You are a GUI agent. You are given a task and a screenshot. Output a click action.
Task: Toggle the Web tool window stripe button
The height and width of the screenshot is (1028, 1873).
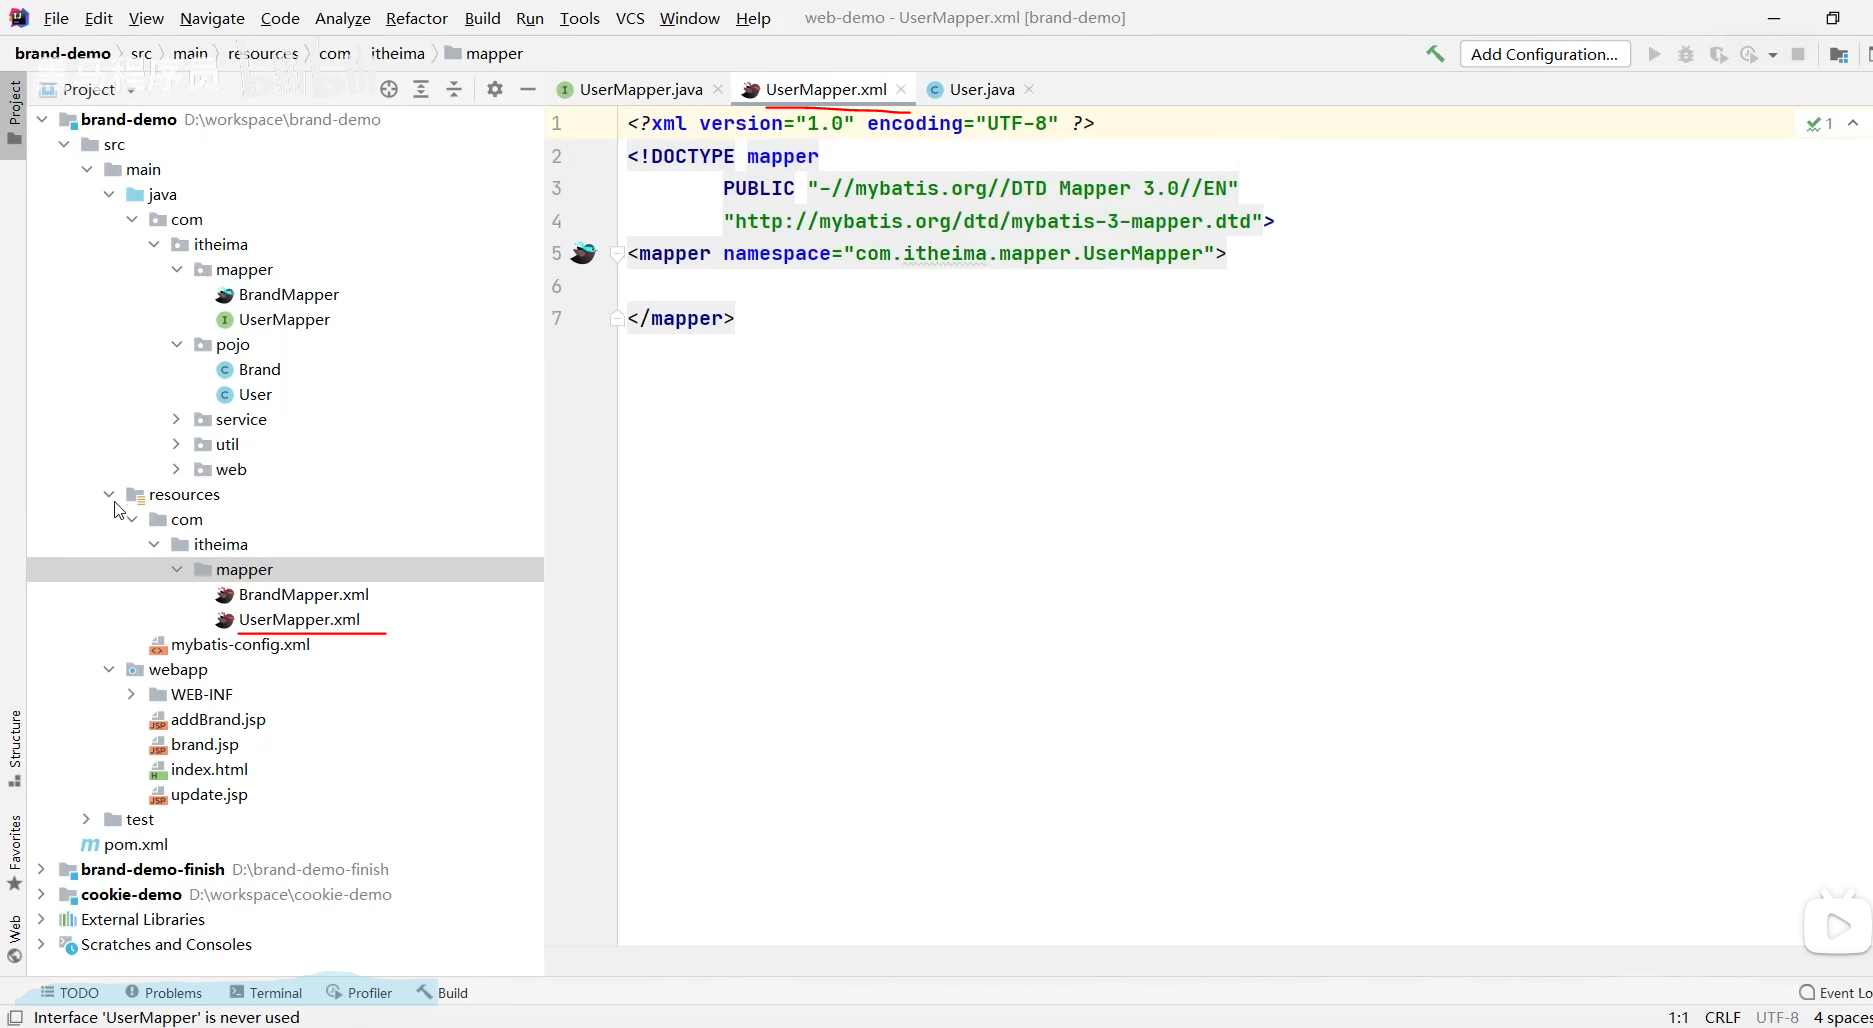[x=14, y=938]
